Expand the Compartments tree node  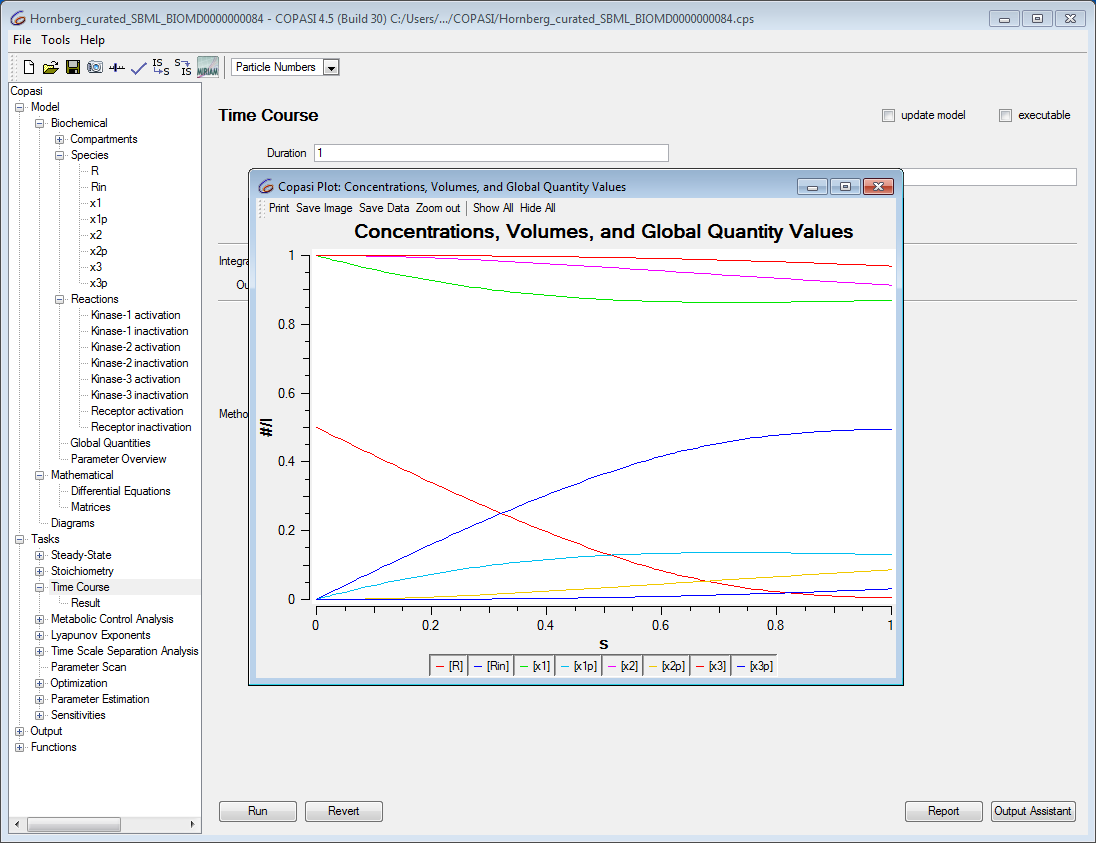59,139
